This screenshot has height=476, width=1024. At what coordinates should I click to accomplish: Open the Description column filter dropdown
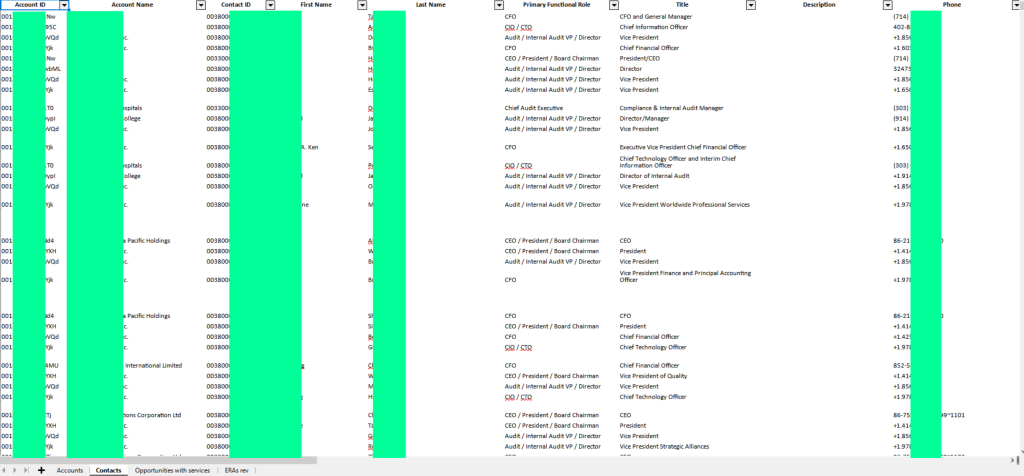[888, 5]
